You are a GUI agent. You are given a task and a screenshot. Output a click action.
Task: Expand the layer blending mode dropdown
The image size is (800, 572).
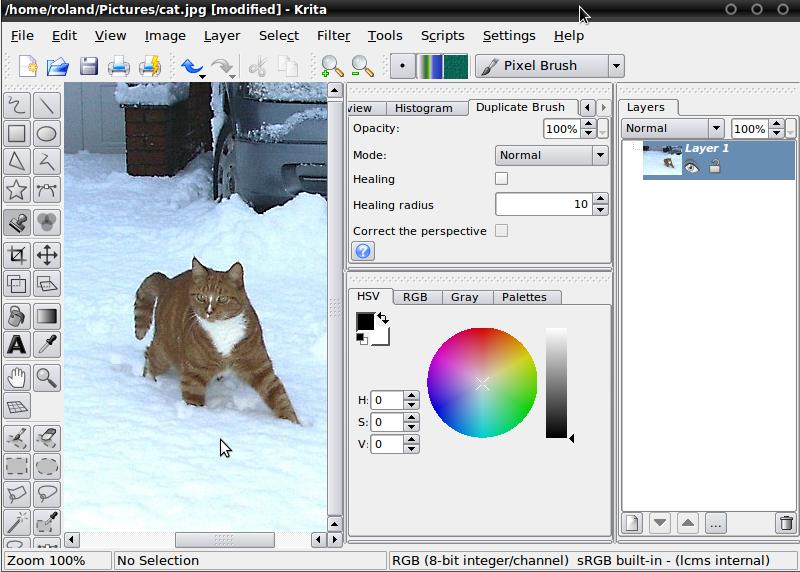pyautogui.click(x=672, y=128)
